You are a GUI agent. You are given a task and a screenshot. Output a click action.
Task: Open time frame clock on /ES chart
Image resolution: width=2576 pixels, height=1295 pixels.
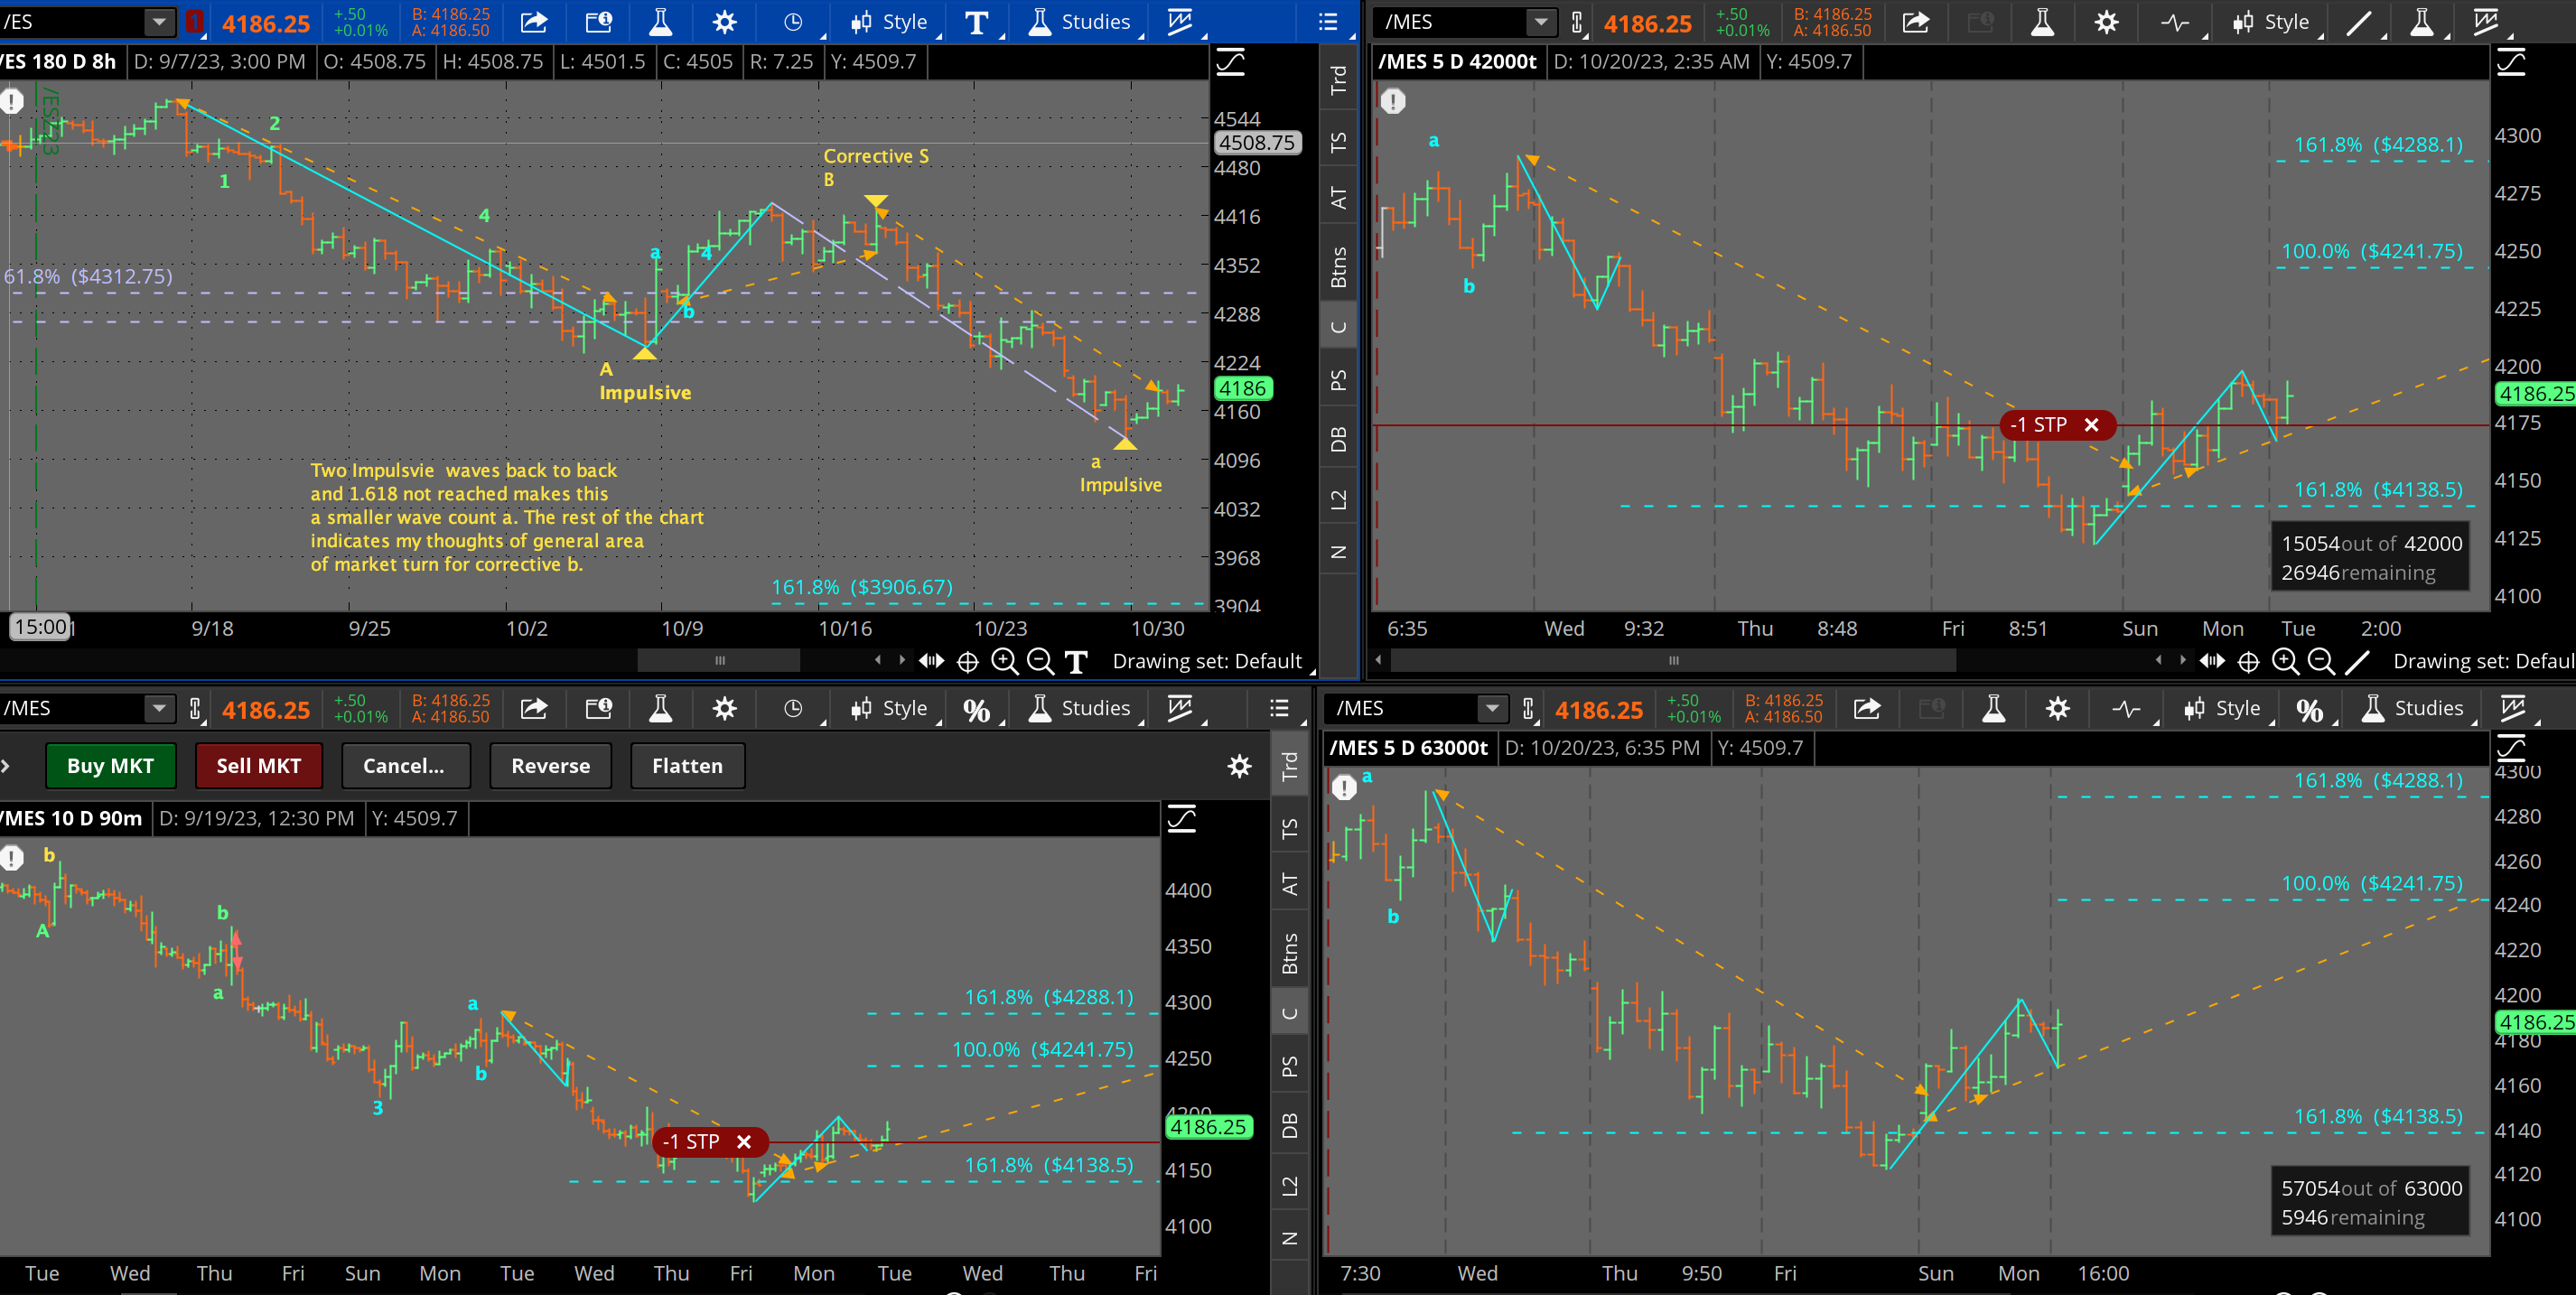click(792, 22)
